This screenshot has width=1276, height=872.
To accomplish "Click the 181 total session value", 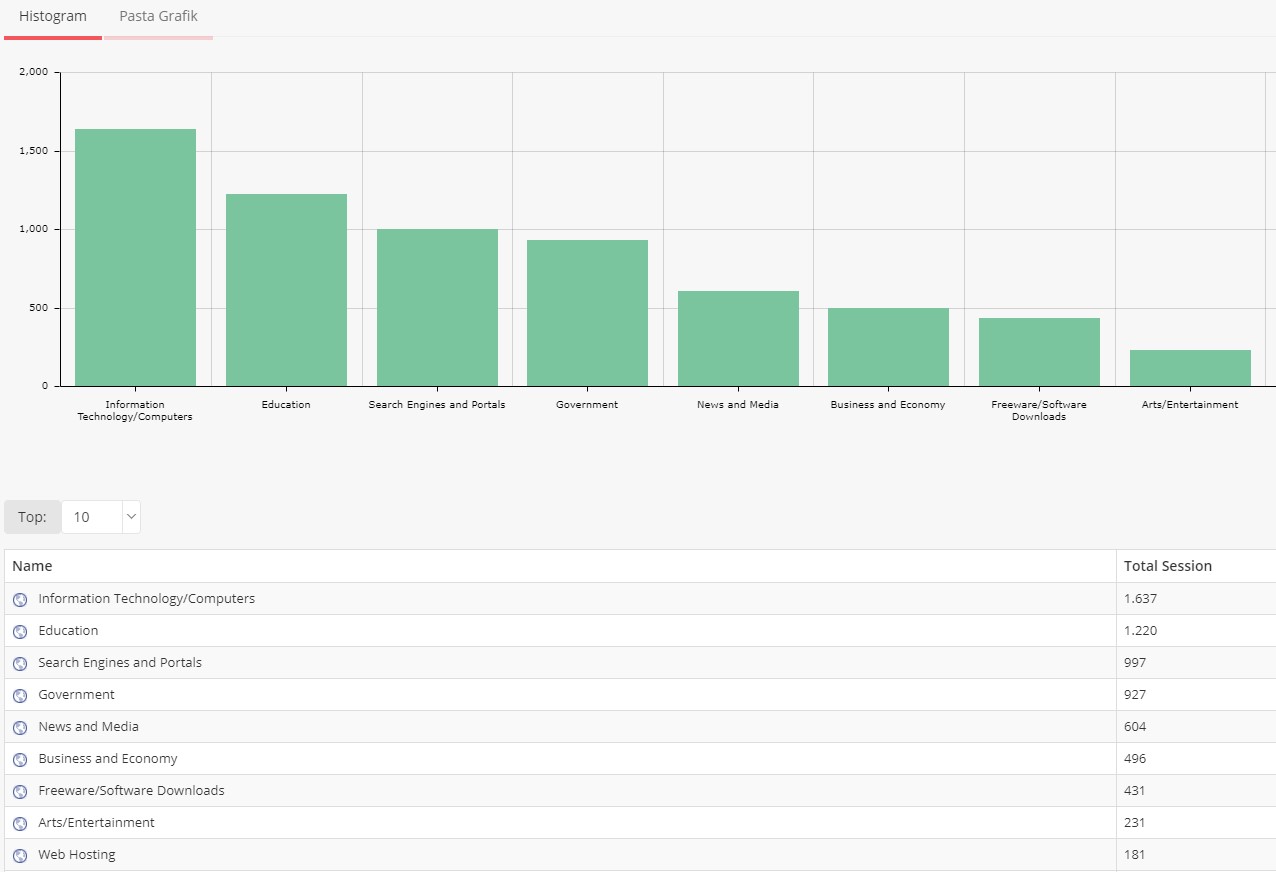I will (x=1135, y=855).
